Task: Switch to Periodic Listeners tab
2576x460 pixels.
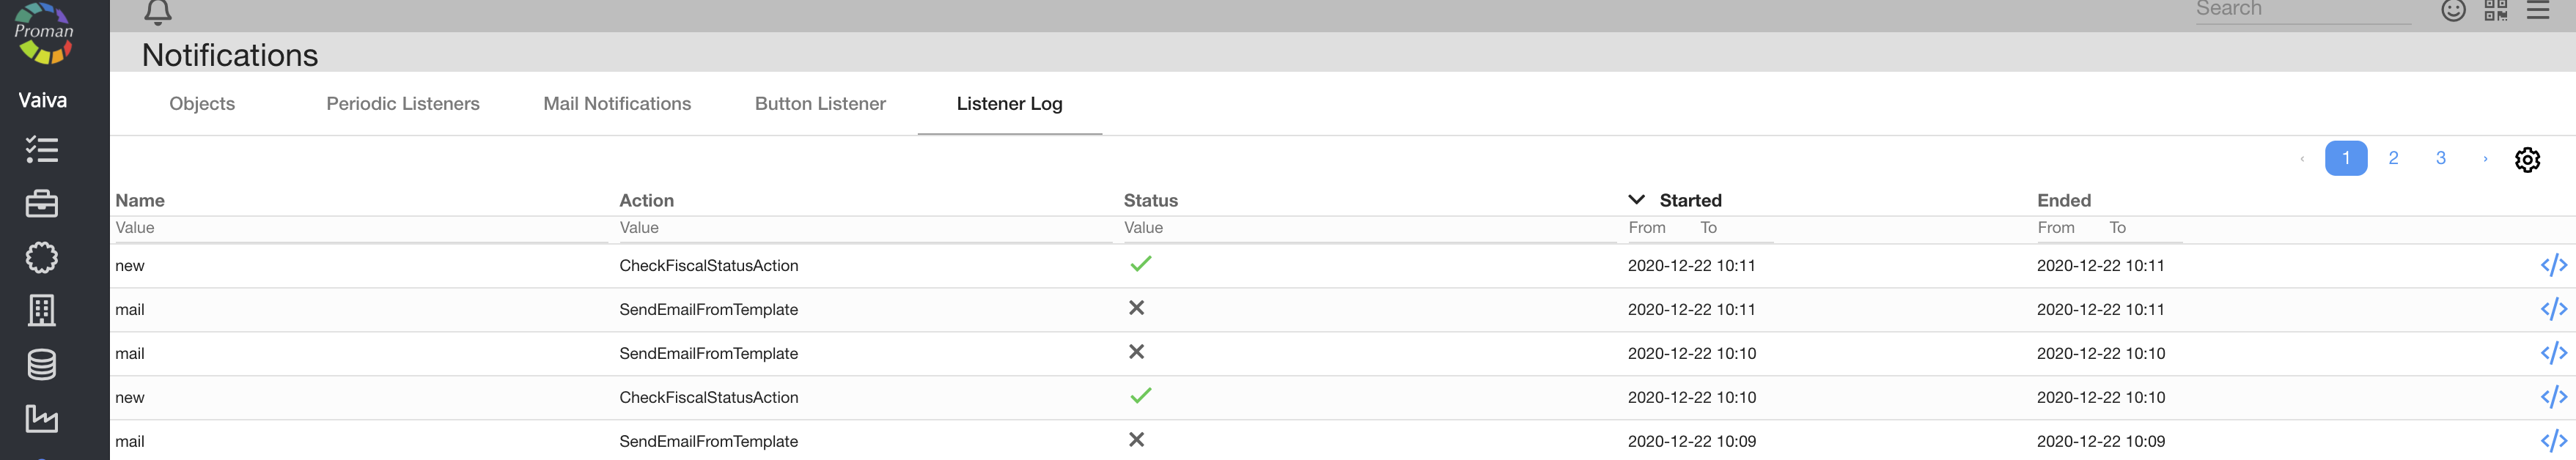Action: 403,104
